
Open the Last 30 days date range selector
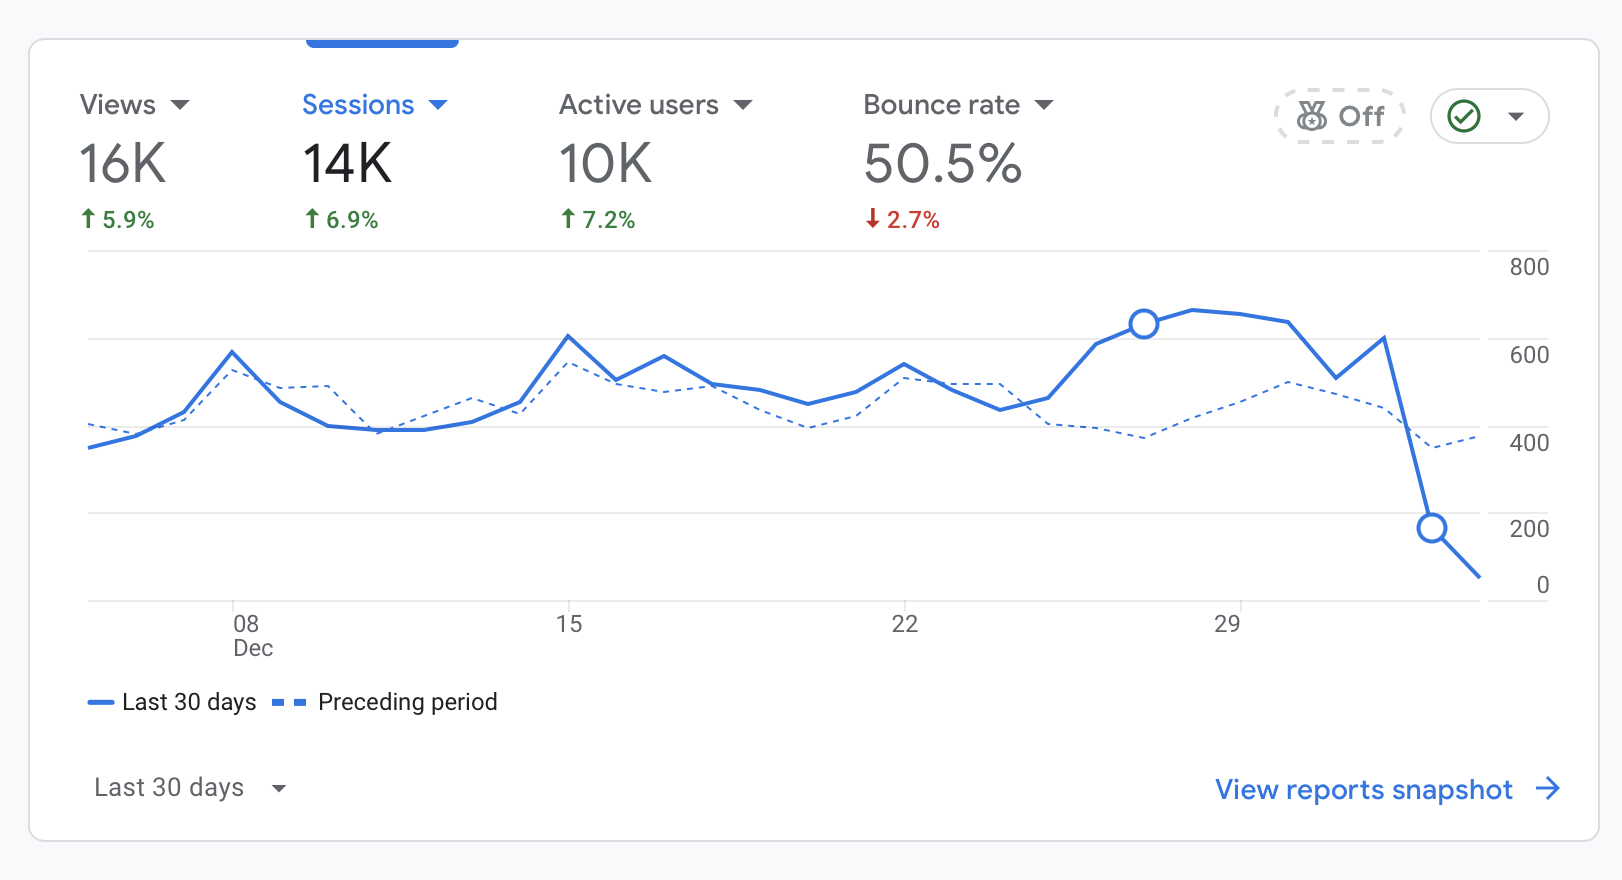190,788
